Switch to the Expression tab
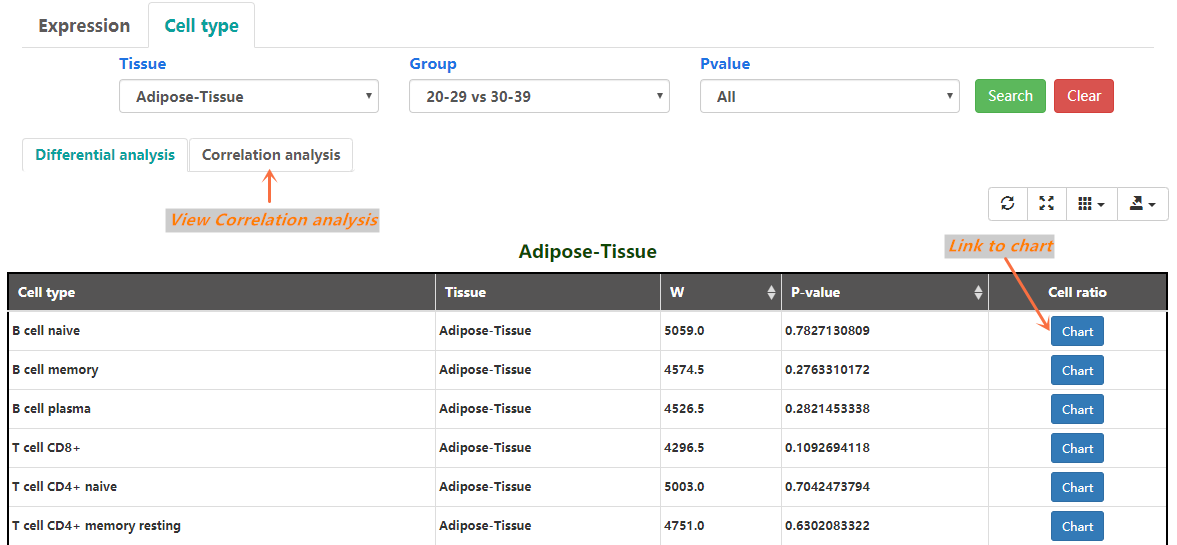This screenshot has width=1177, height=545. (84, 26)
